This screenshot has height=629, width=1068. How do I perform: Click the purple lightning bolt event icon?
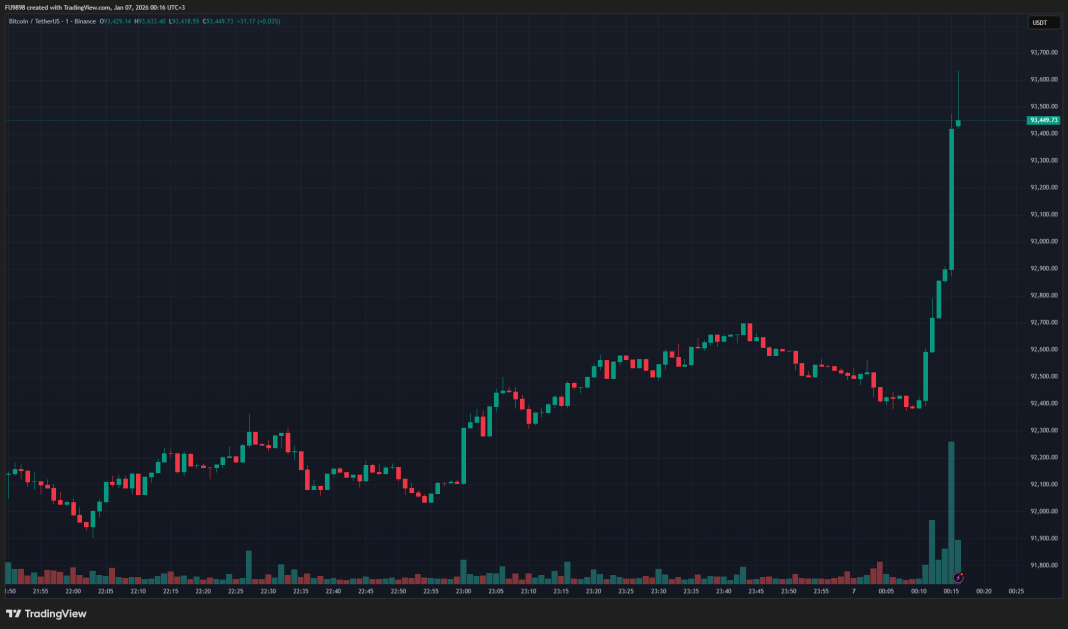tap(959, 577)
